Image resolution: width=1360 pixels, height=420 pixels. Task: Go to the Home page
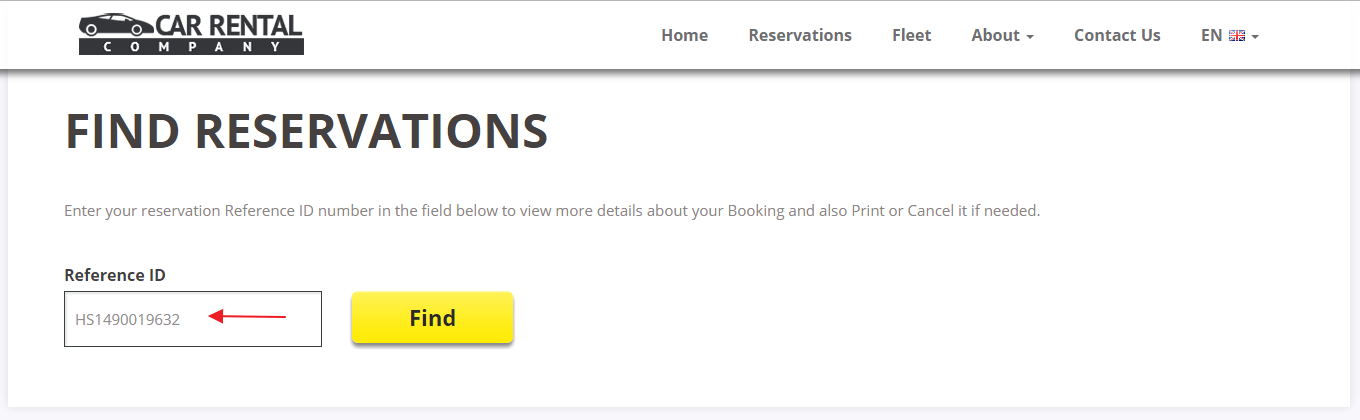(x=684, y=35)
